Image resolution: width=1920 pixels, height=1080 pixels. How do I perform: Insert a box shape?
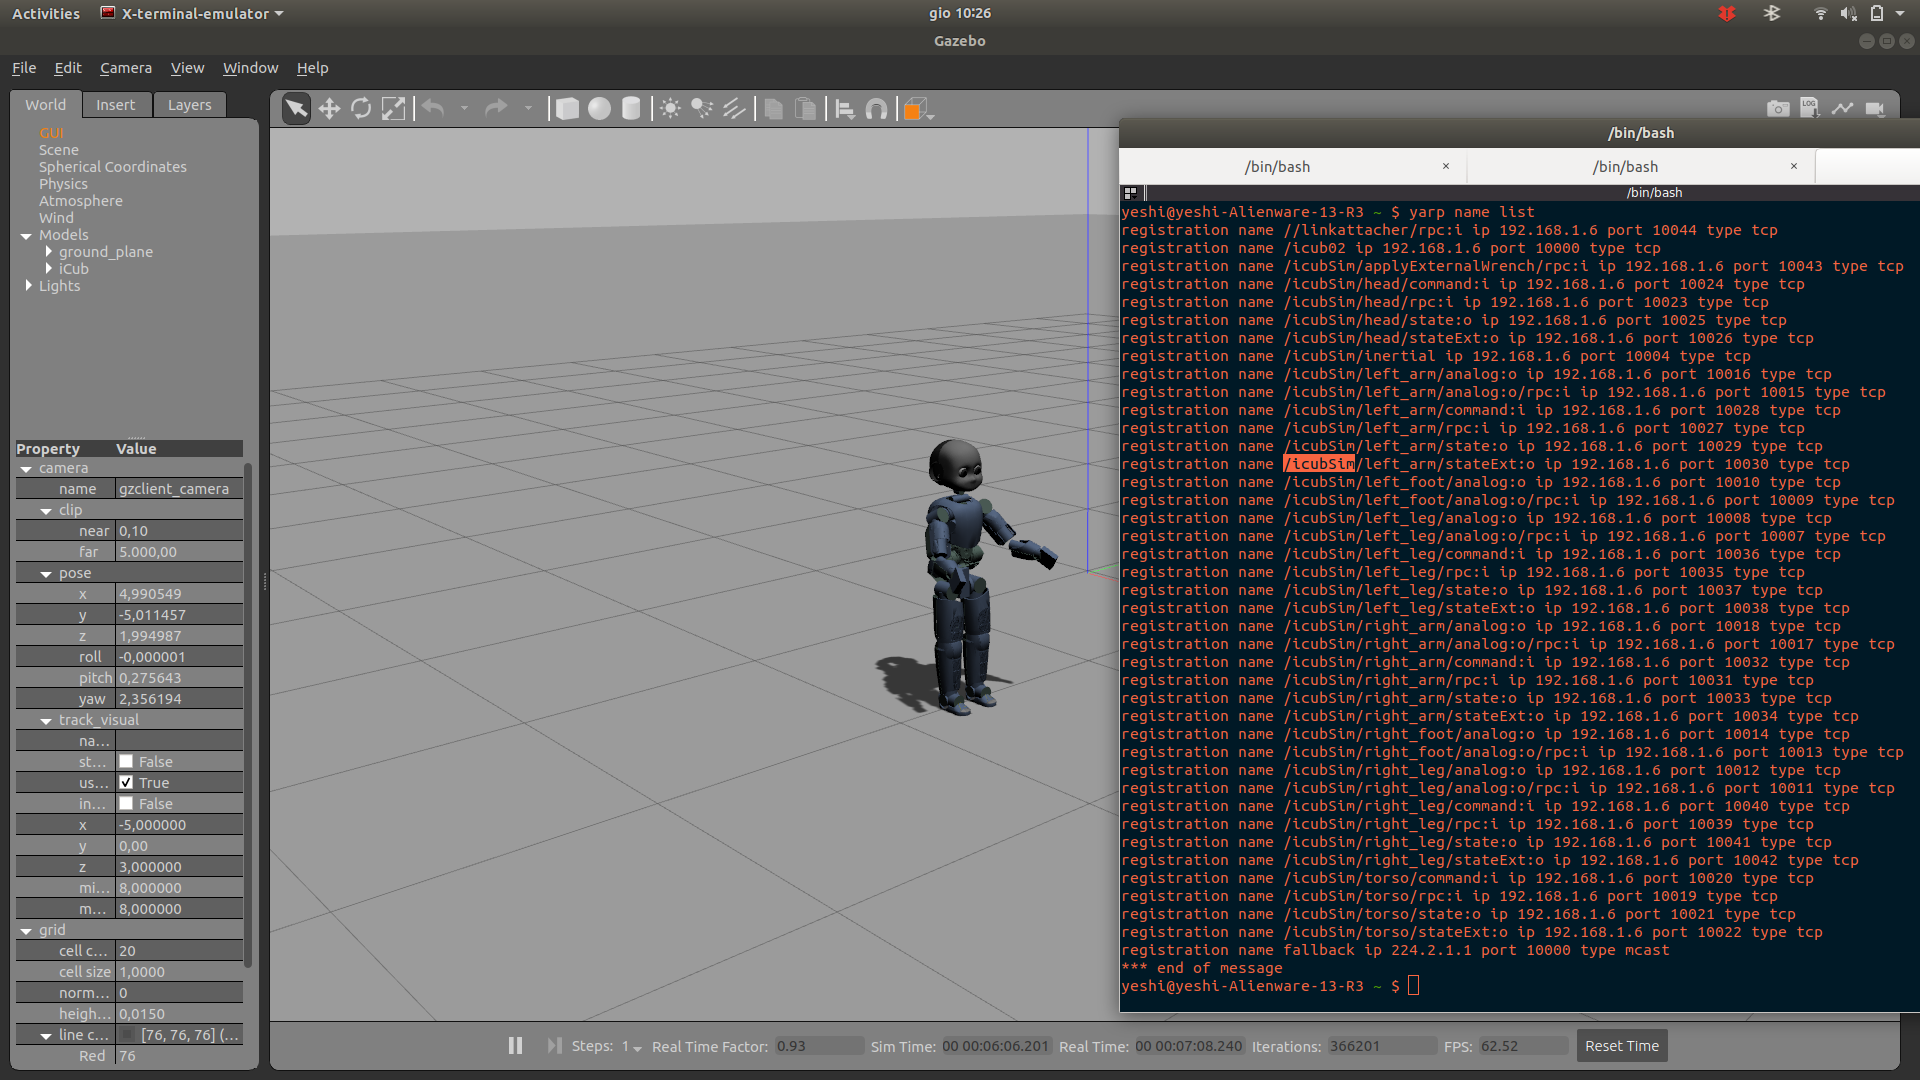pos(567,109)
